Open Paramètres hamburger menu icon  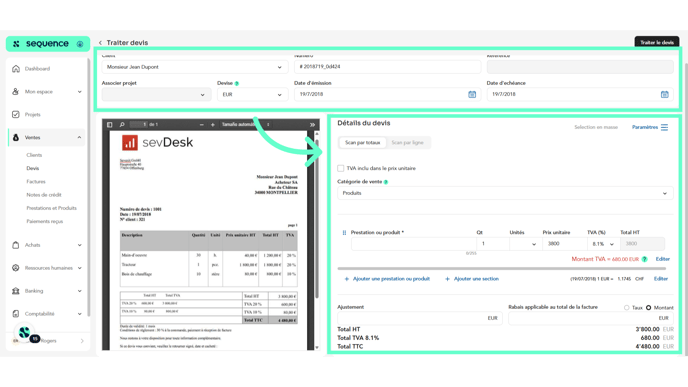664,127
